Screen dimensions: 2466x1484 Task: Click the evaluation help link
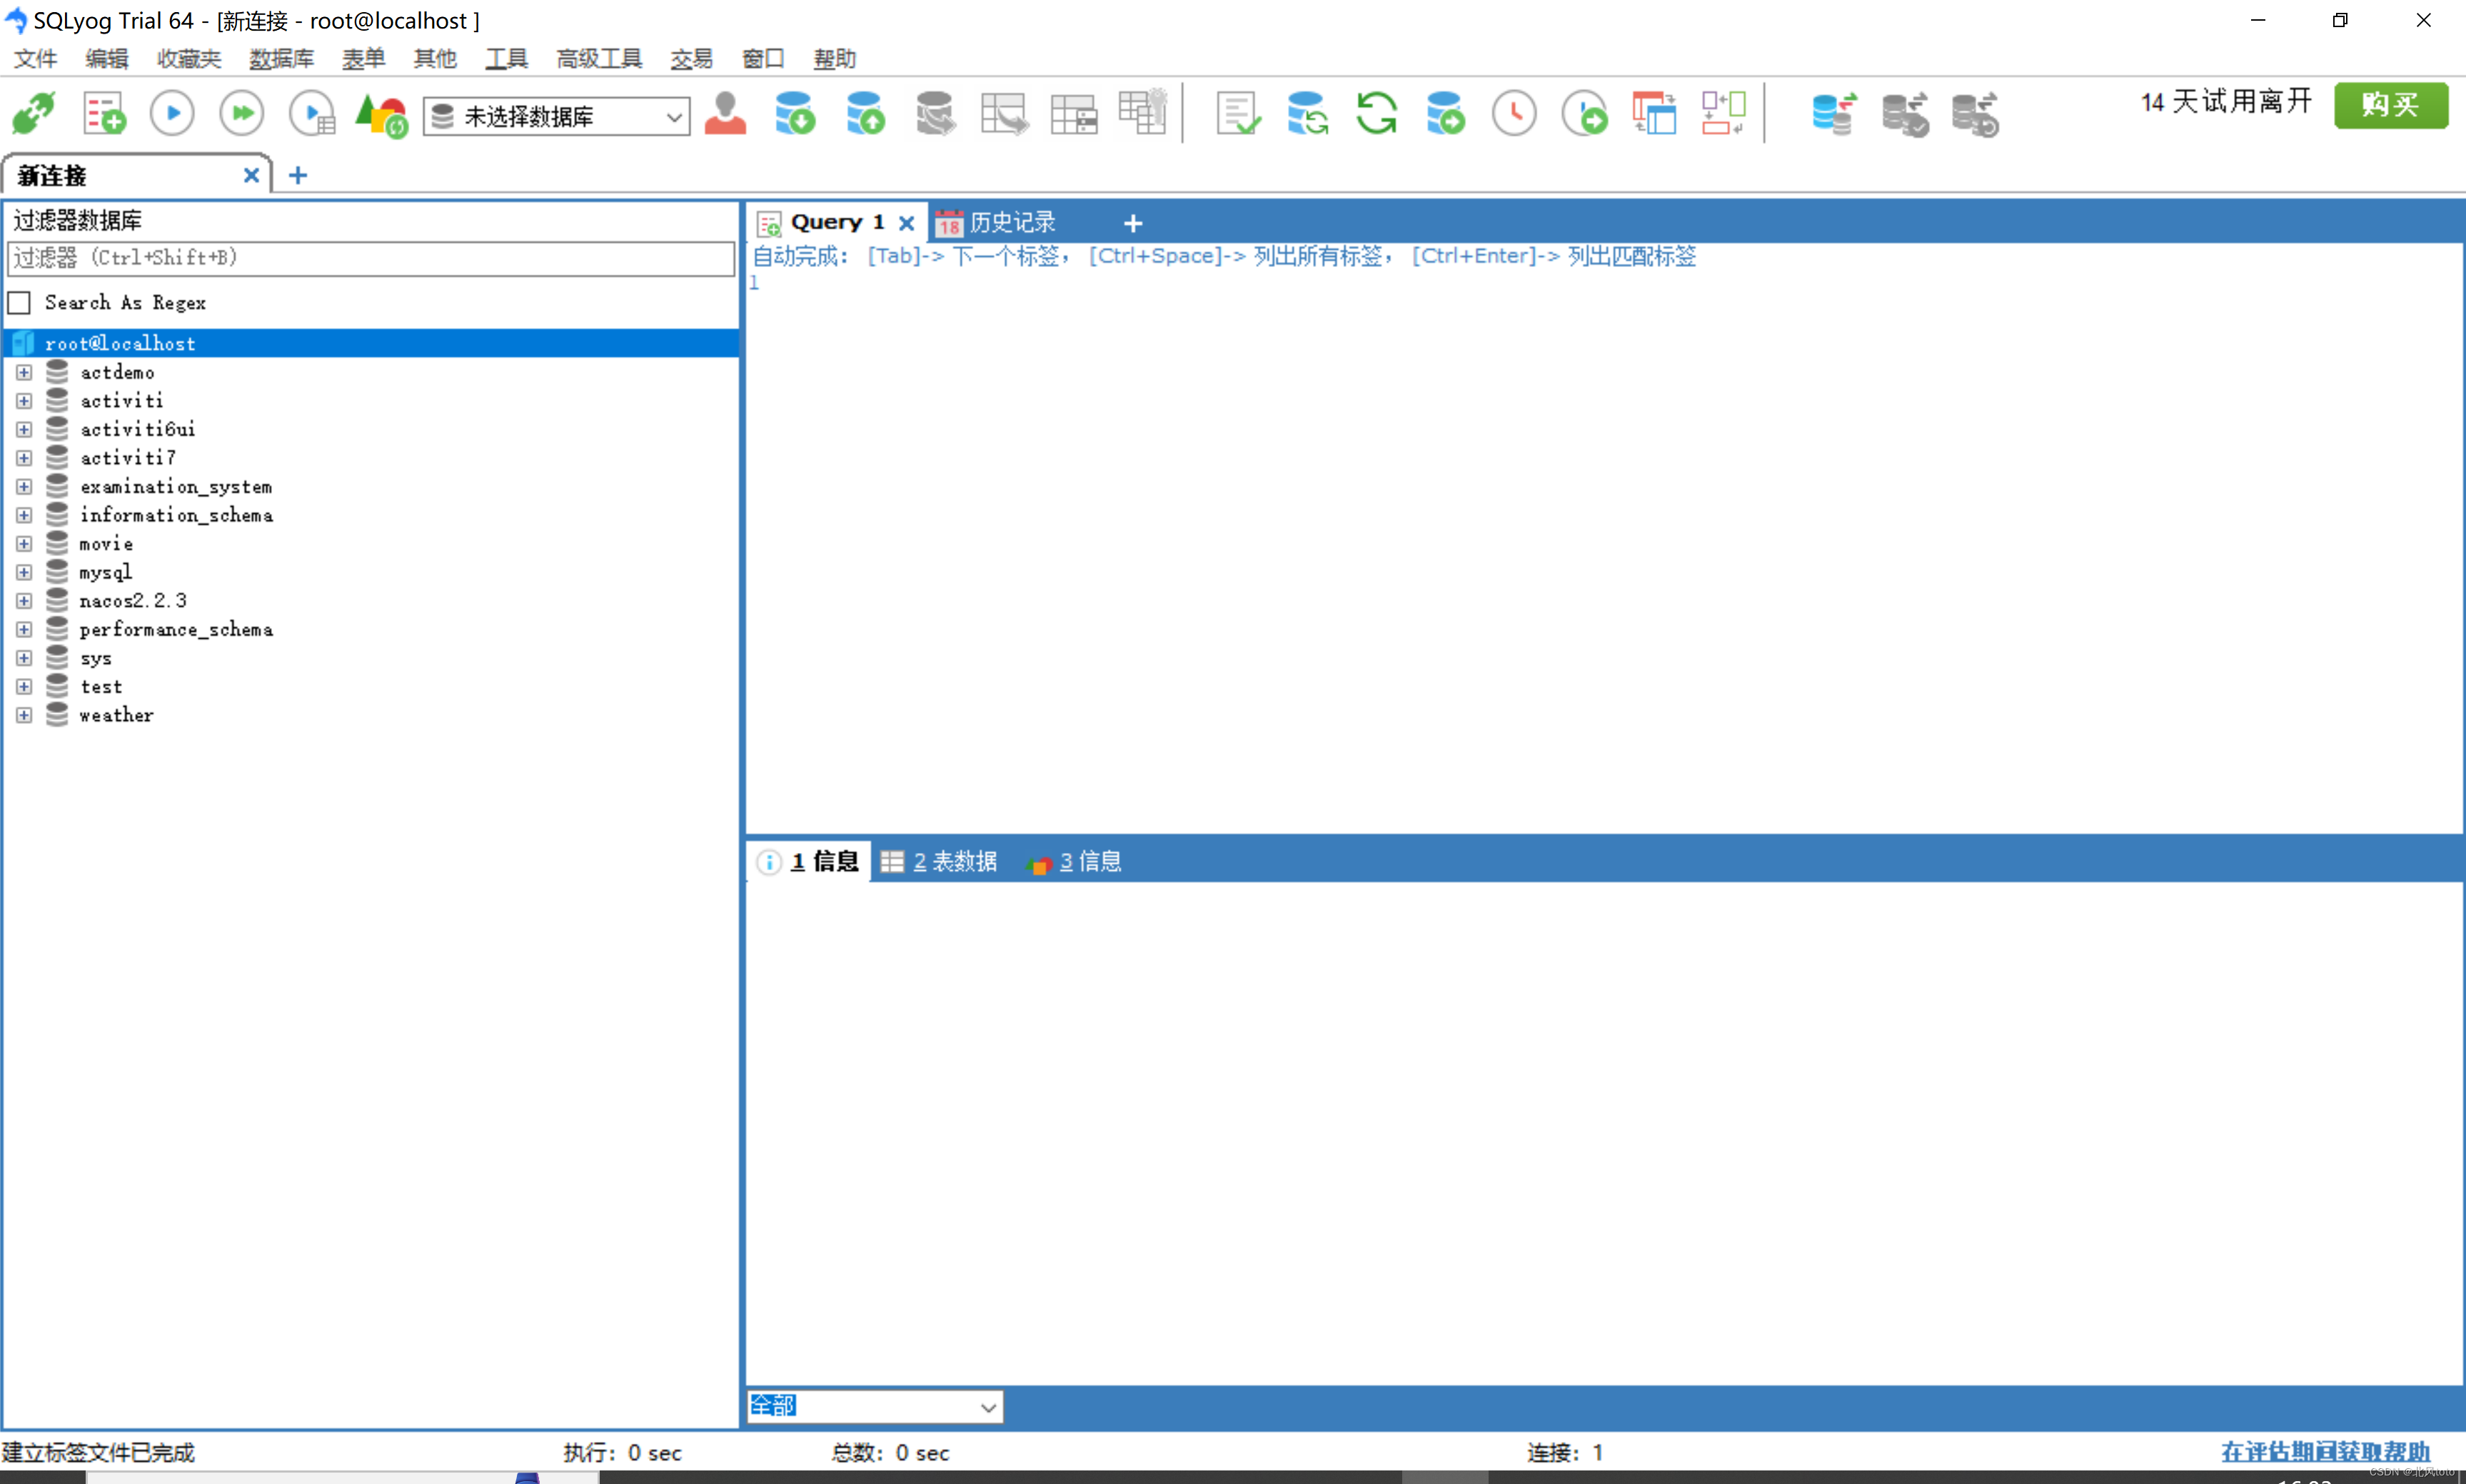[2325, 1452]
